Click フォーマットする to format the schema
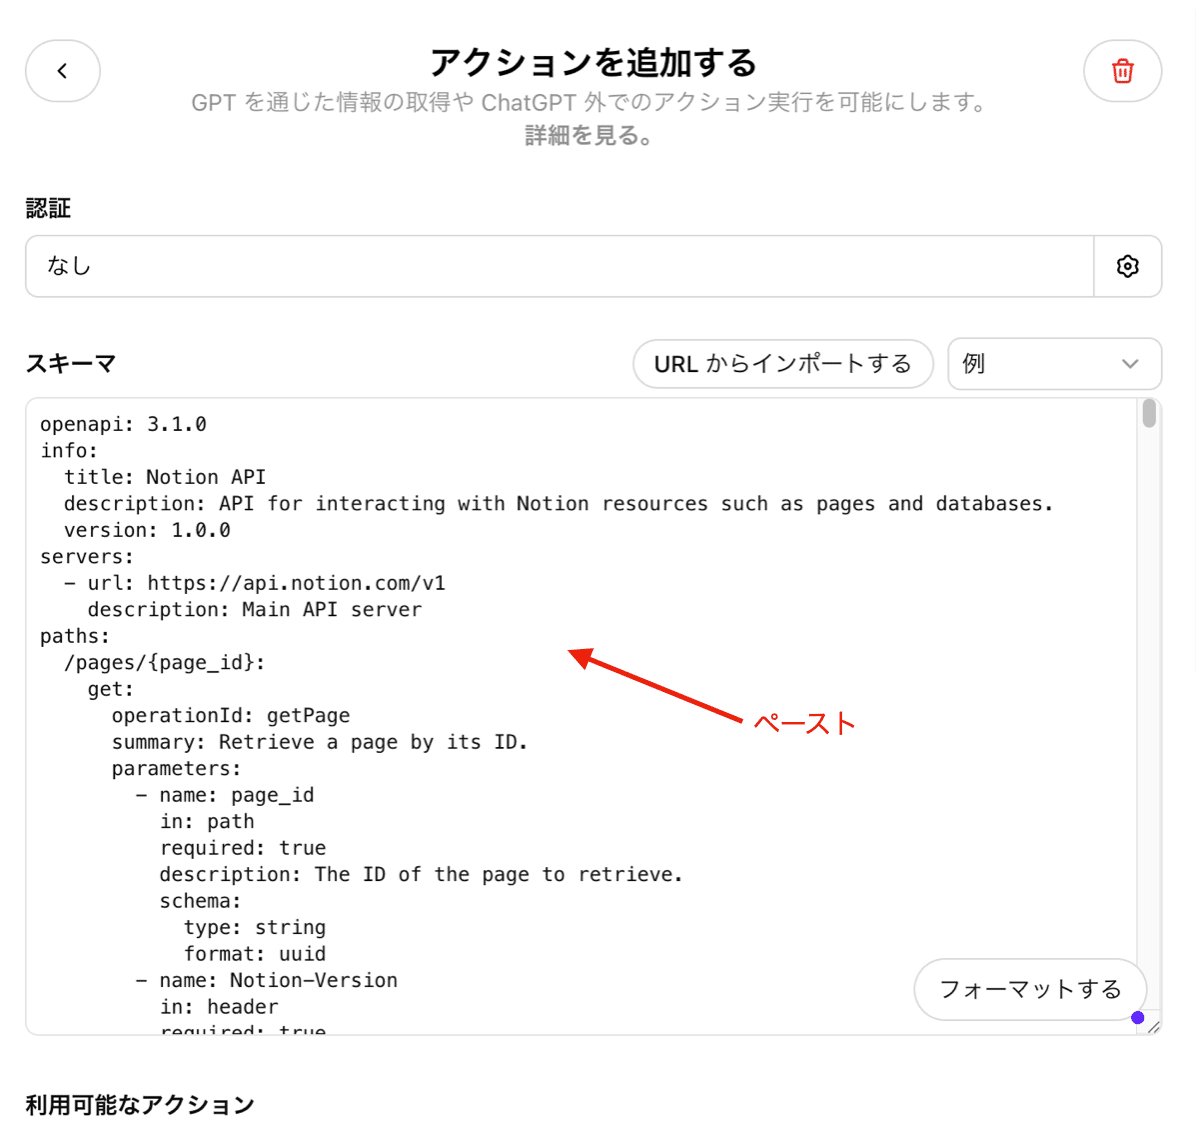The height and width of the screenshot is (1132, 1196). pyautogui.click(x=1030, y=989)
